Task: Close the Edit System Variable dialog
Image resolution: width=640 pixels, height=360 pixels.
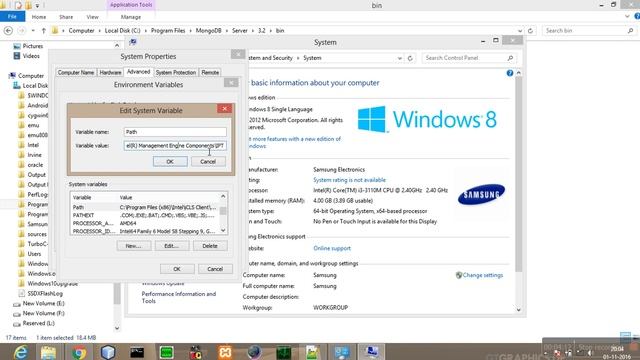Action: (224, 108)
